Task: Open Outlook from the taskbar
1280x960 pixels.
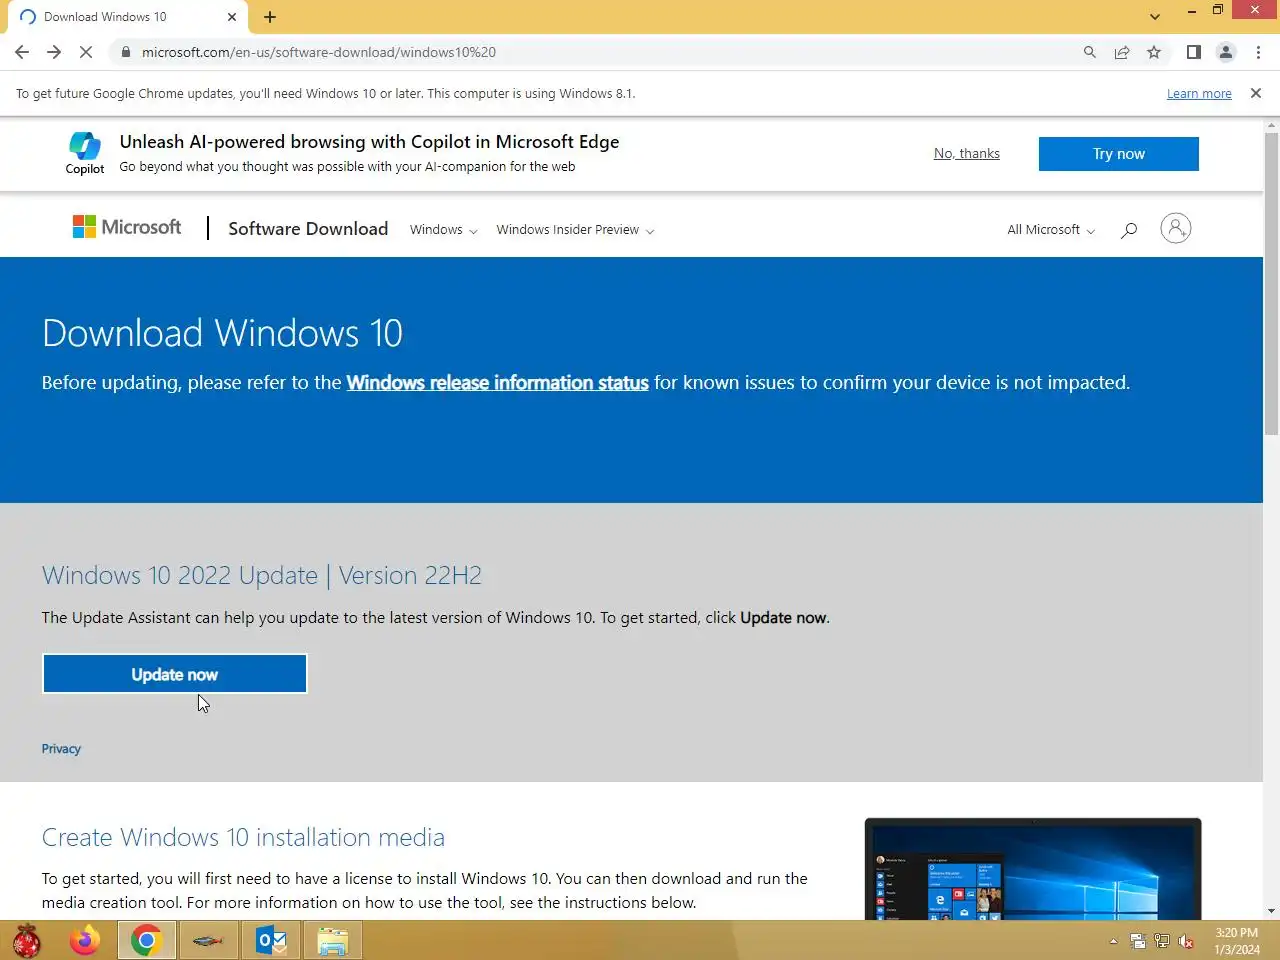Action: pyautogui.click(x=271, y=941)
